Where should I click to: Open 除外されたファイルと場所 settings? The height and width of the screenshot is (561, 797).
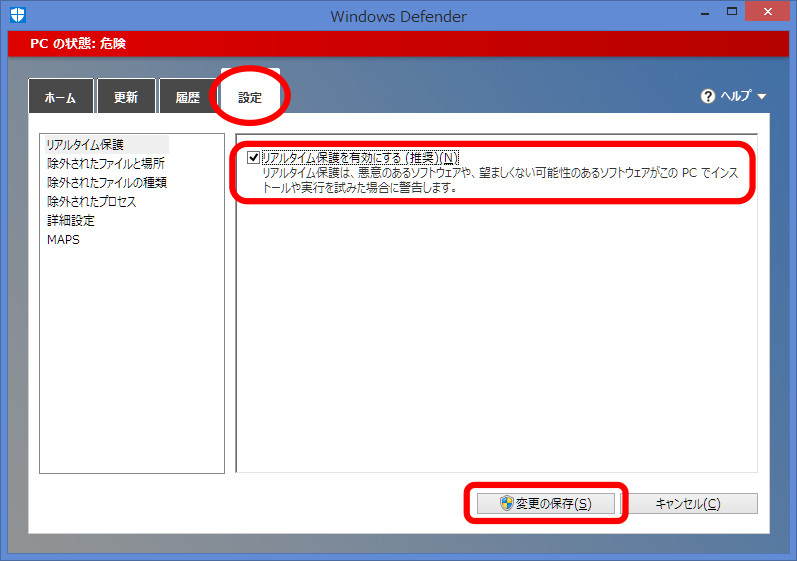pyautogui.click(x=106, y=164)
